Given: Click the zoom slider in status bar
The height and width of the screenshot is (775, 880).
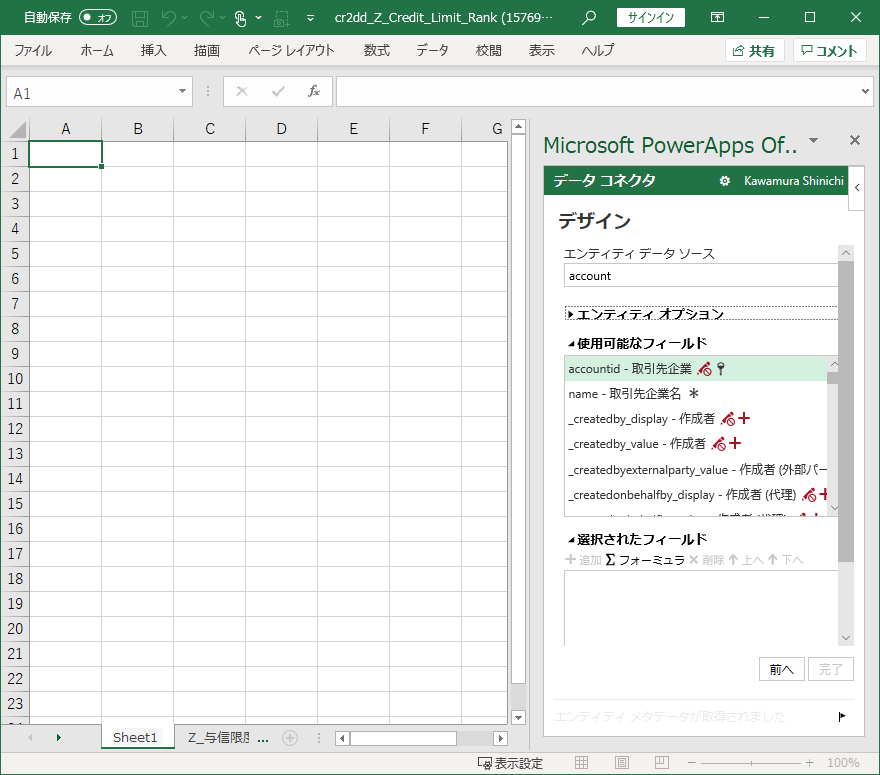Looking at the screenshot, I should (750, 763).
